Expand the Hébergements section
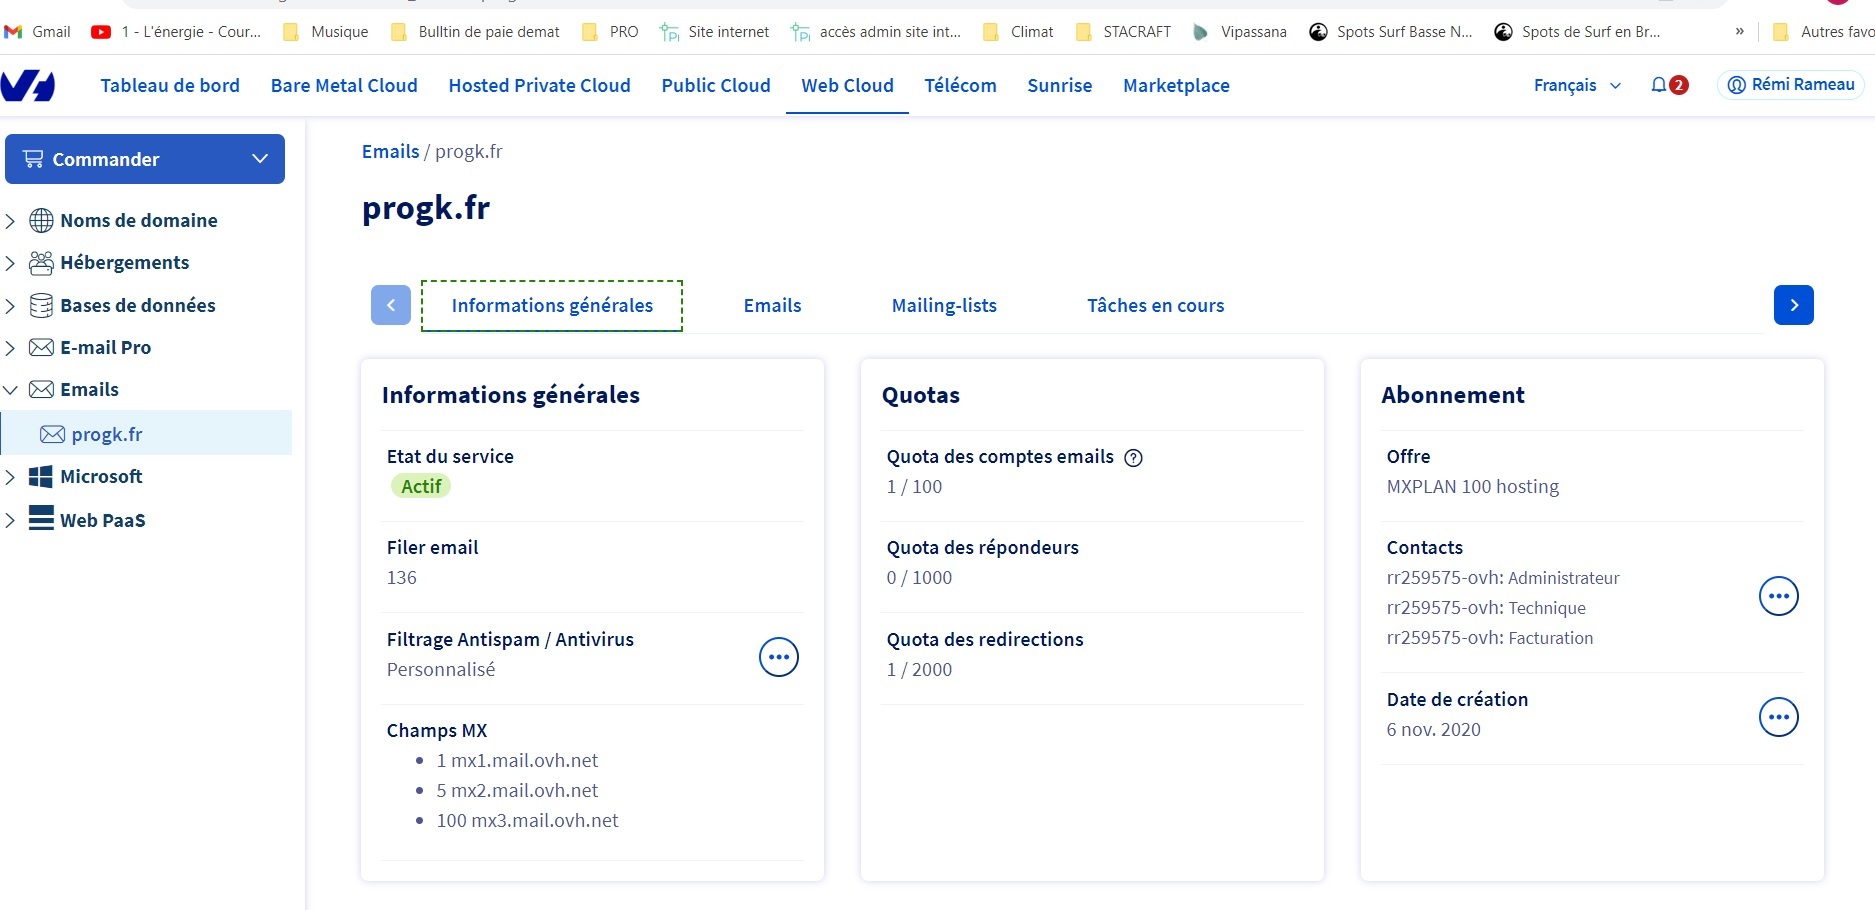The width and height of the screenshot is (1875, 910). pos(11,263)
